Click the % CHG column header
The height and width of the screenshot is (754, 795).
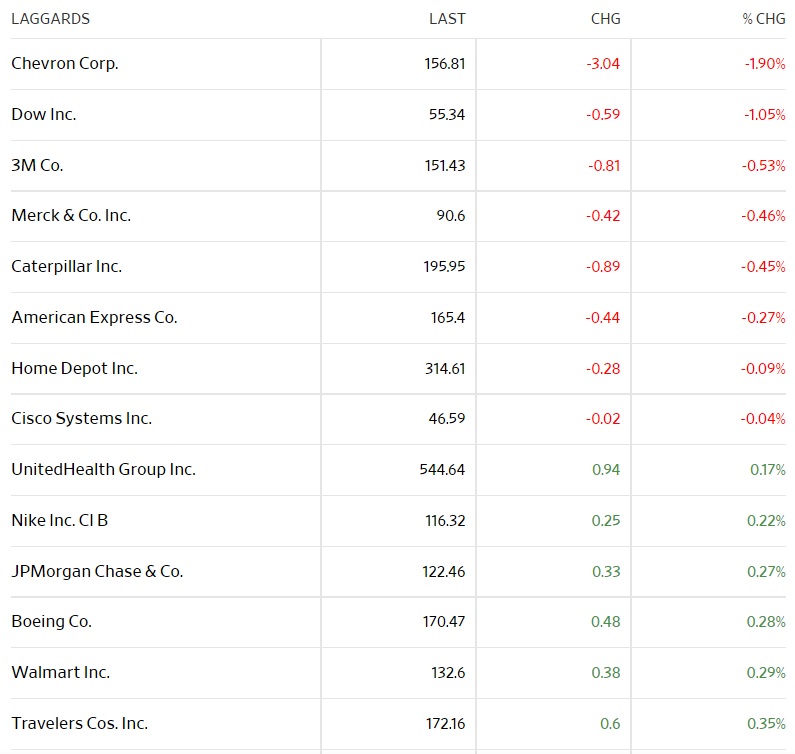point(764,19)
